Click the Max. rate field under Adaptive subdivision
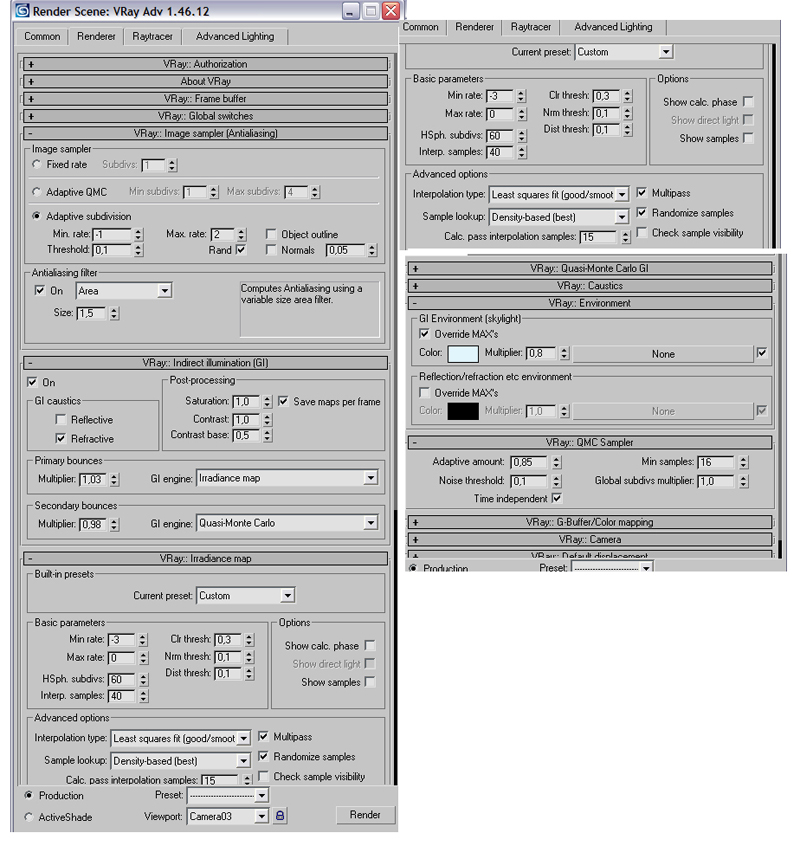This screenshot has height=846, width=800. click(x=223, y=234)
